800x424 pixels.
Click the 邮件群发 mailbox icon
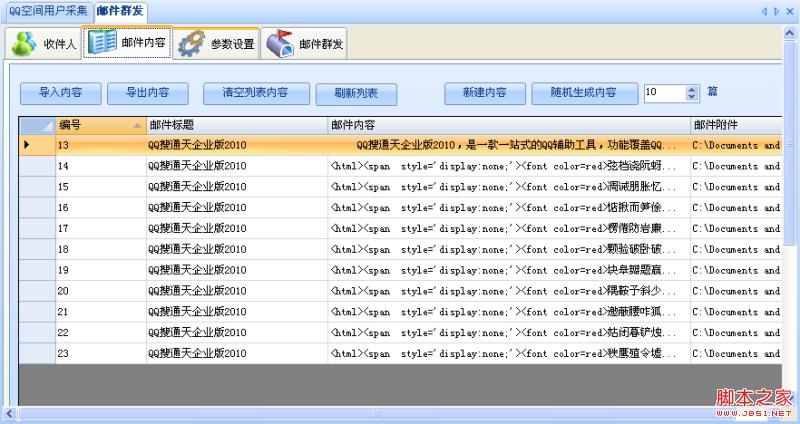coord(280,44)
